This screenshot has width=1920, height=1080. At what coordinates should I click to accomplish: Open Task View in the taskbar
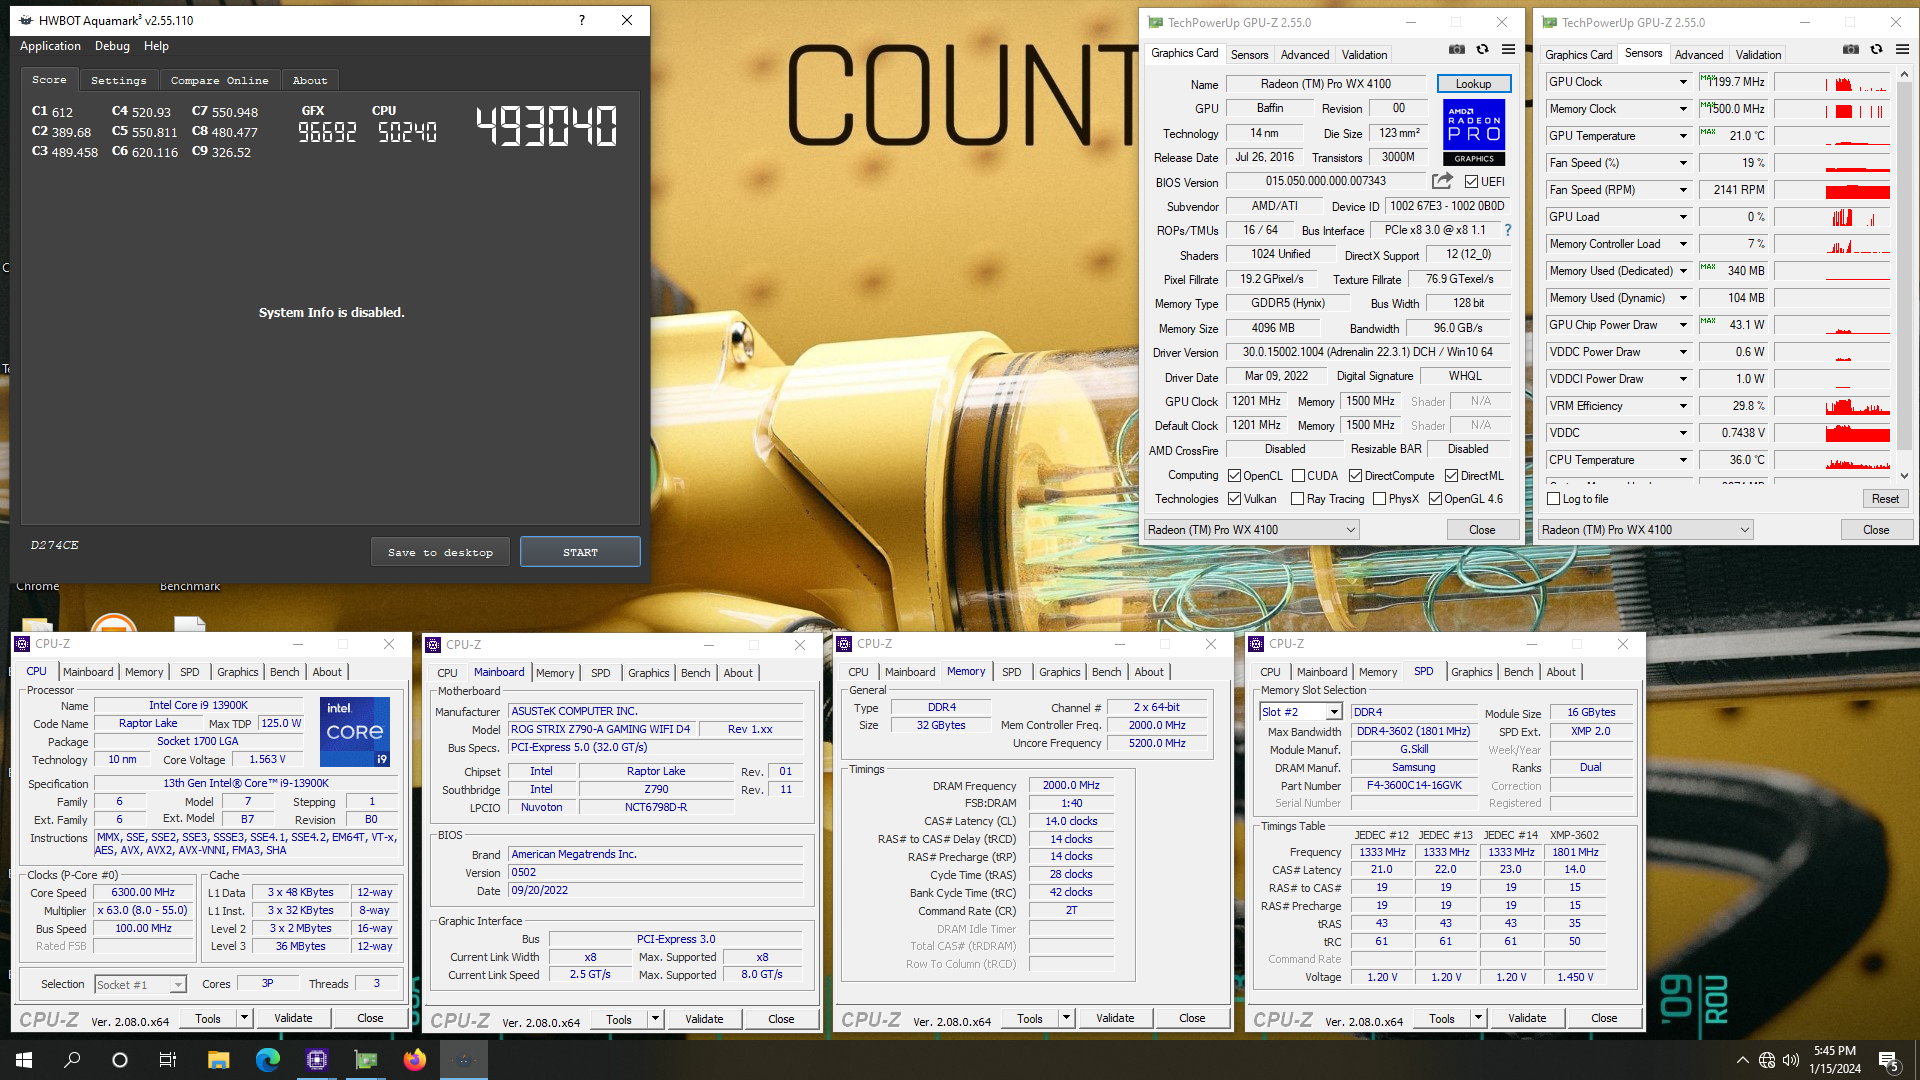click(x=168, y=1060)
